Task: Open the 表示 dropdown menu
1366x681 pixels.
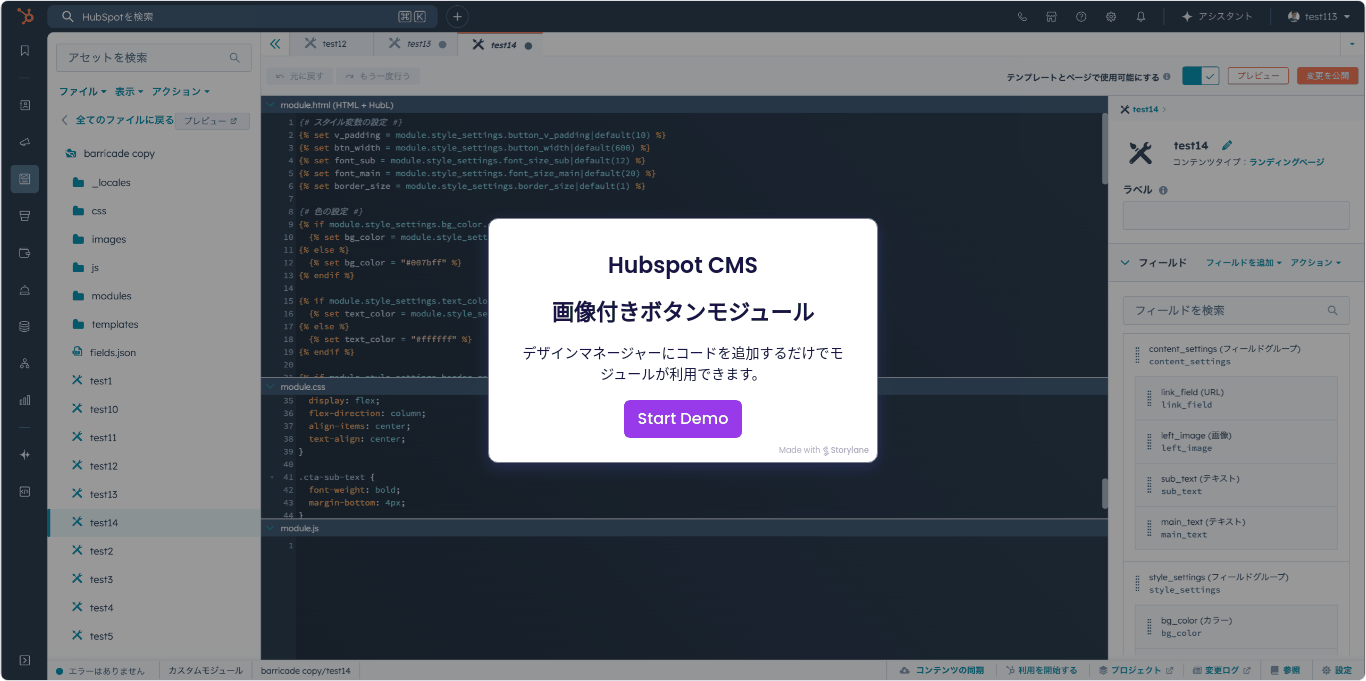Action: tap(129, 91)
